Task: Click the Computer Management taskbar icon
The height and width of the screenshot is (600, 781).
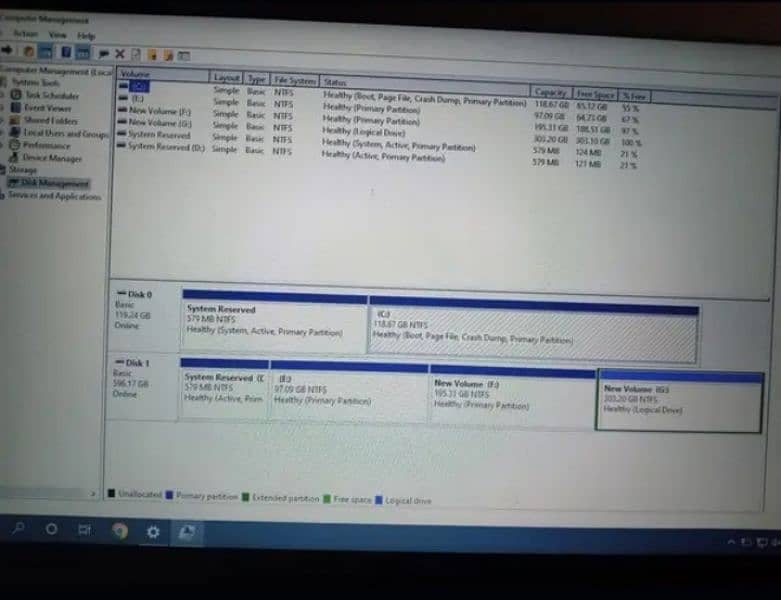Action: 187,533
